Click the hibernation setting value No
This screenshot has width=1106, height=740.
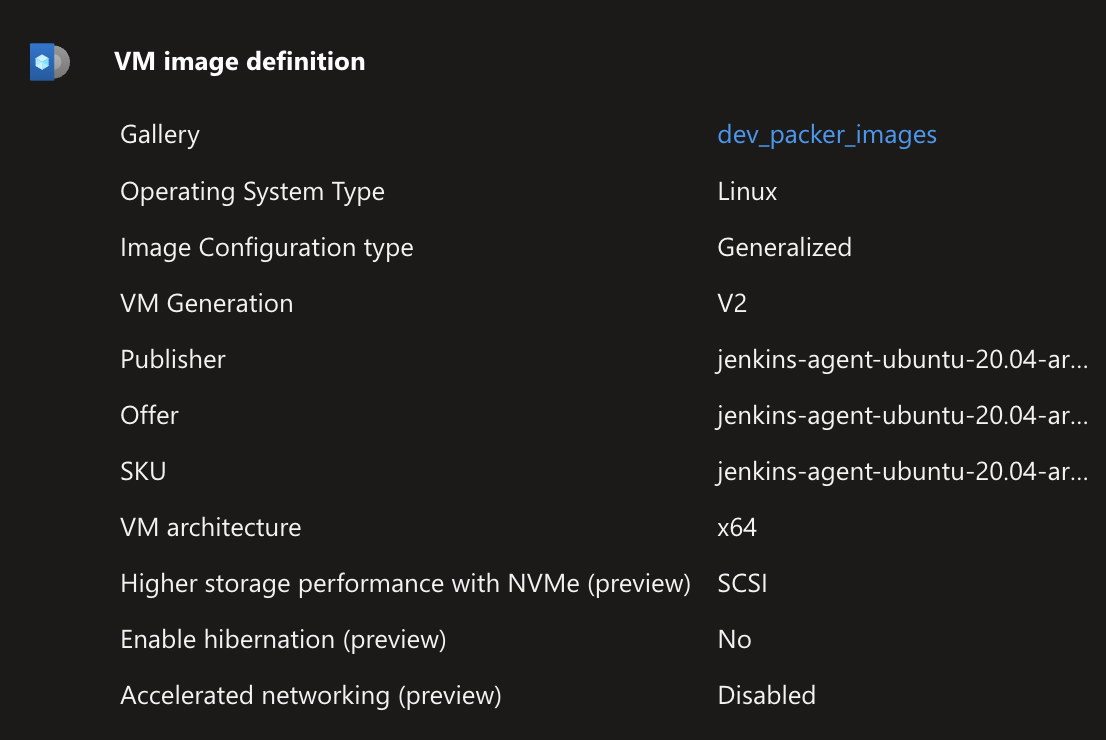(734, 639)
